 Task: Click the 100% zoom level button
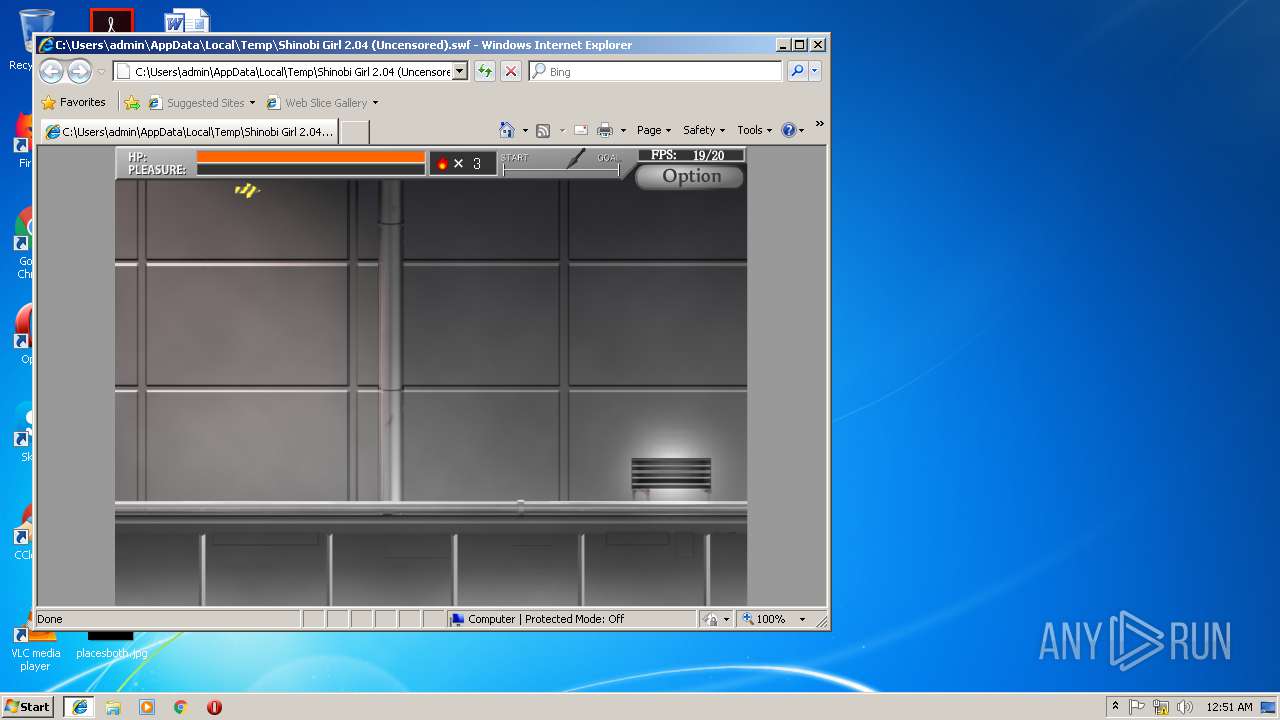[x=765, y=619]
